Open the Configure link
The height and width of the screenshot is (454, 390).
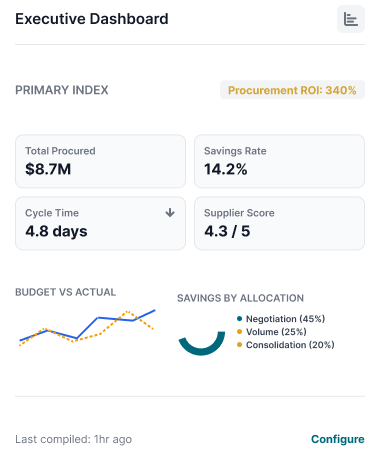coord(338,439)
